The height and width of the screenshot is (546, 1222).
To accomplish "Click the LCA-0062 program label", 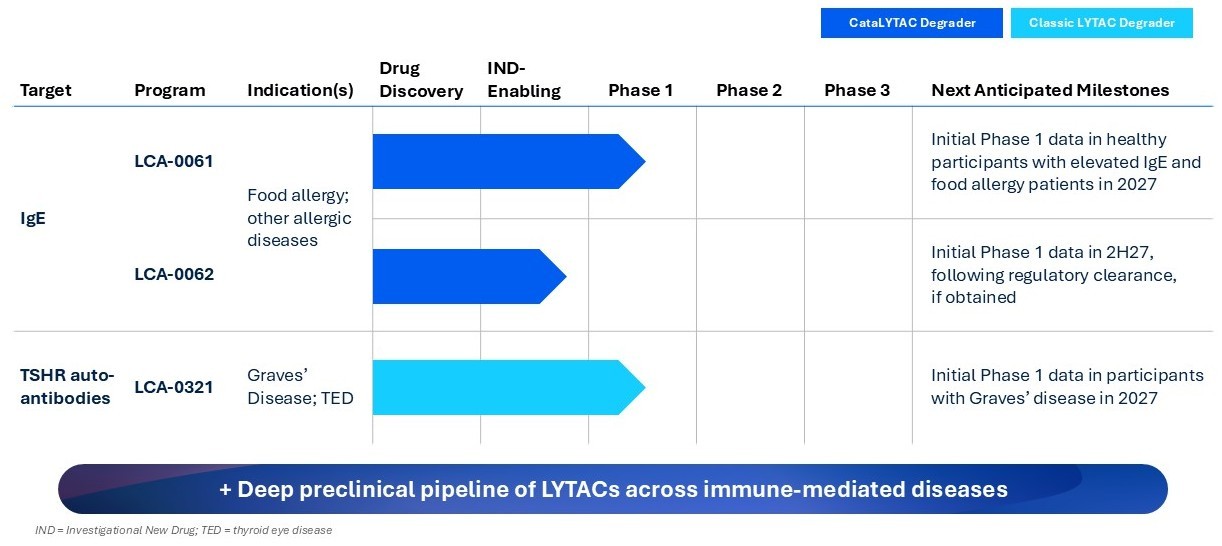I will [x=174, y=274].
